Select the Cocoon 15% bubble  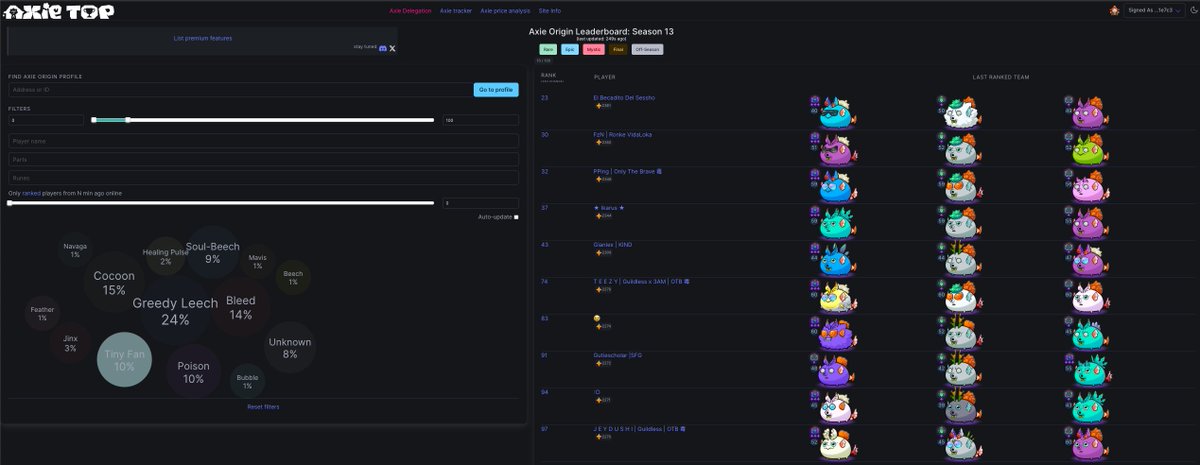114,282
